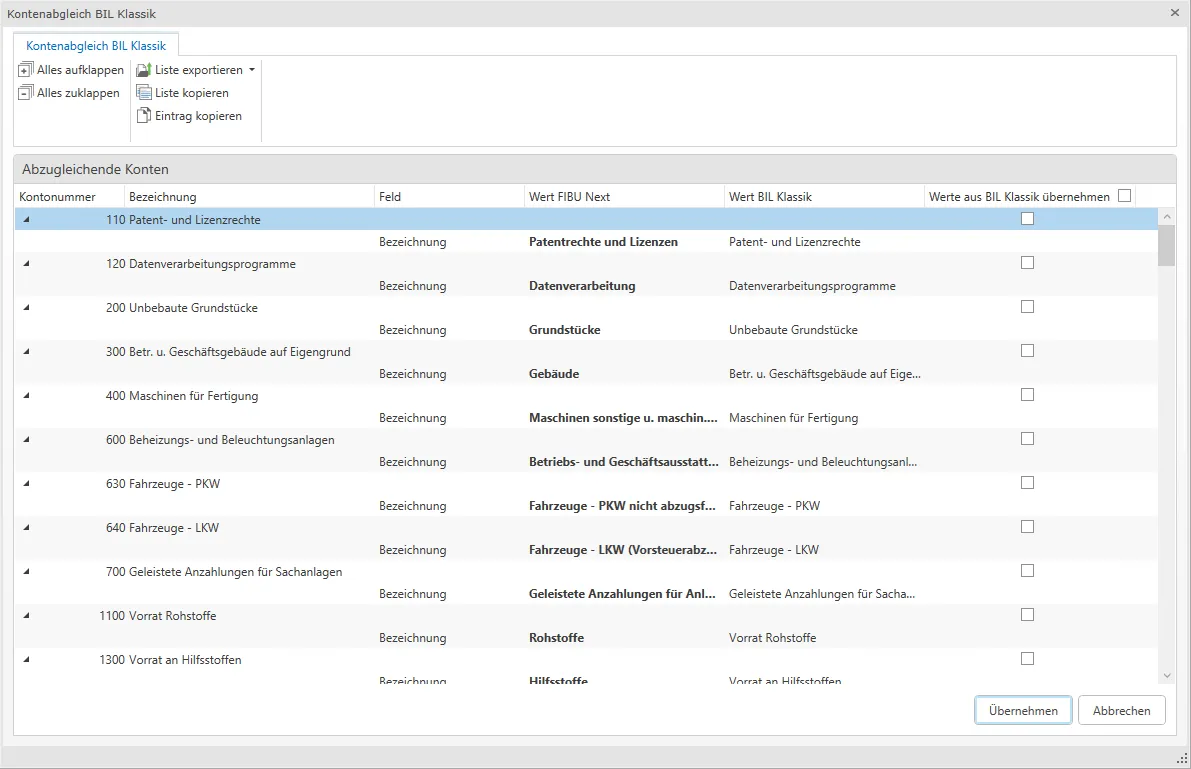Click the scroll down arrow of the list
The width and height of the screenshot is (1191, 769).
[x=1167, y=676]
